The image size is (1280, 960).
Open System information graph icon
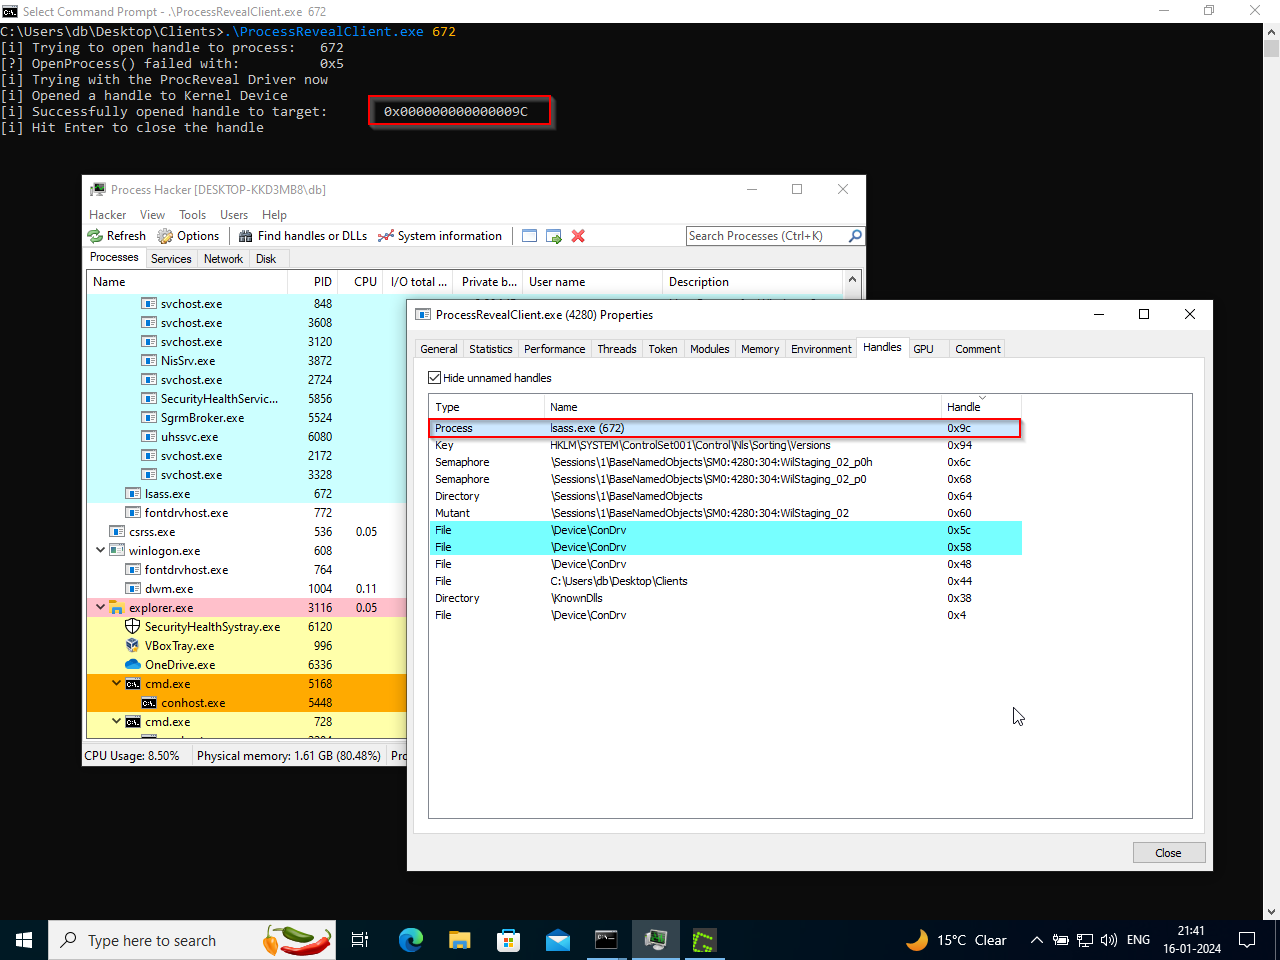pyautogui.click(x=386, y=236)
